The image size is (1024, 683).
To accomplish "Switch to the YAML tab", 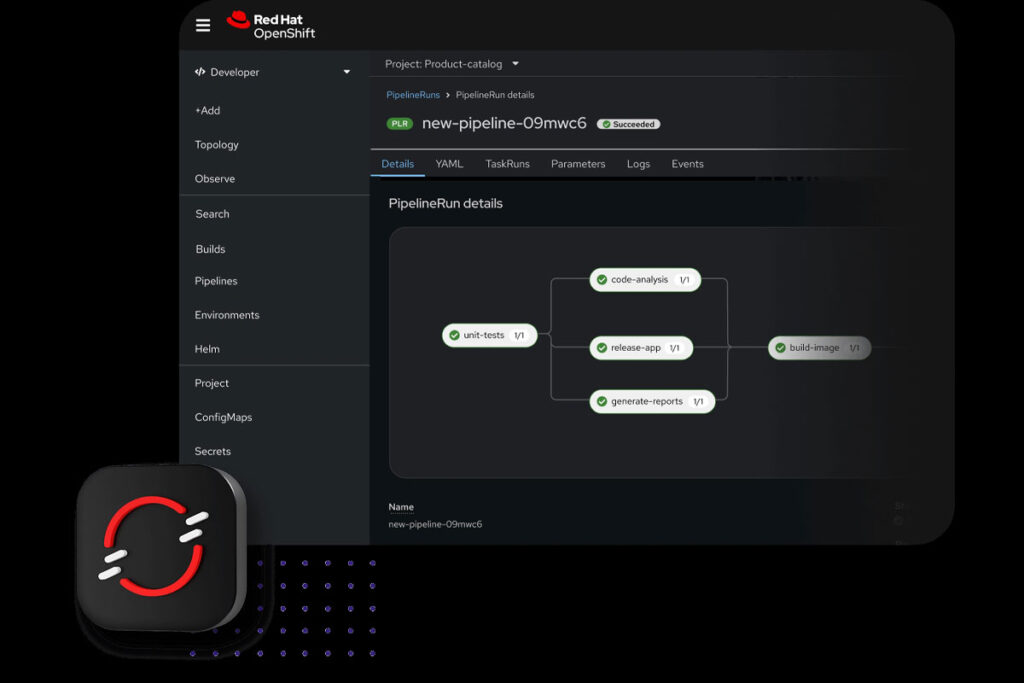I will click(x=449, y=163).
